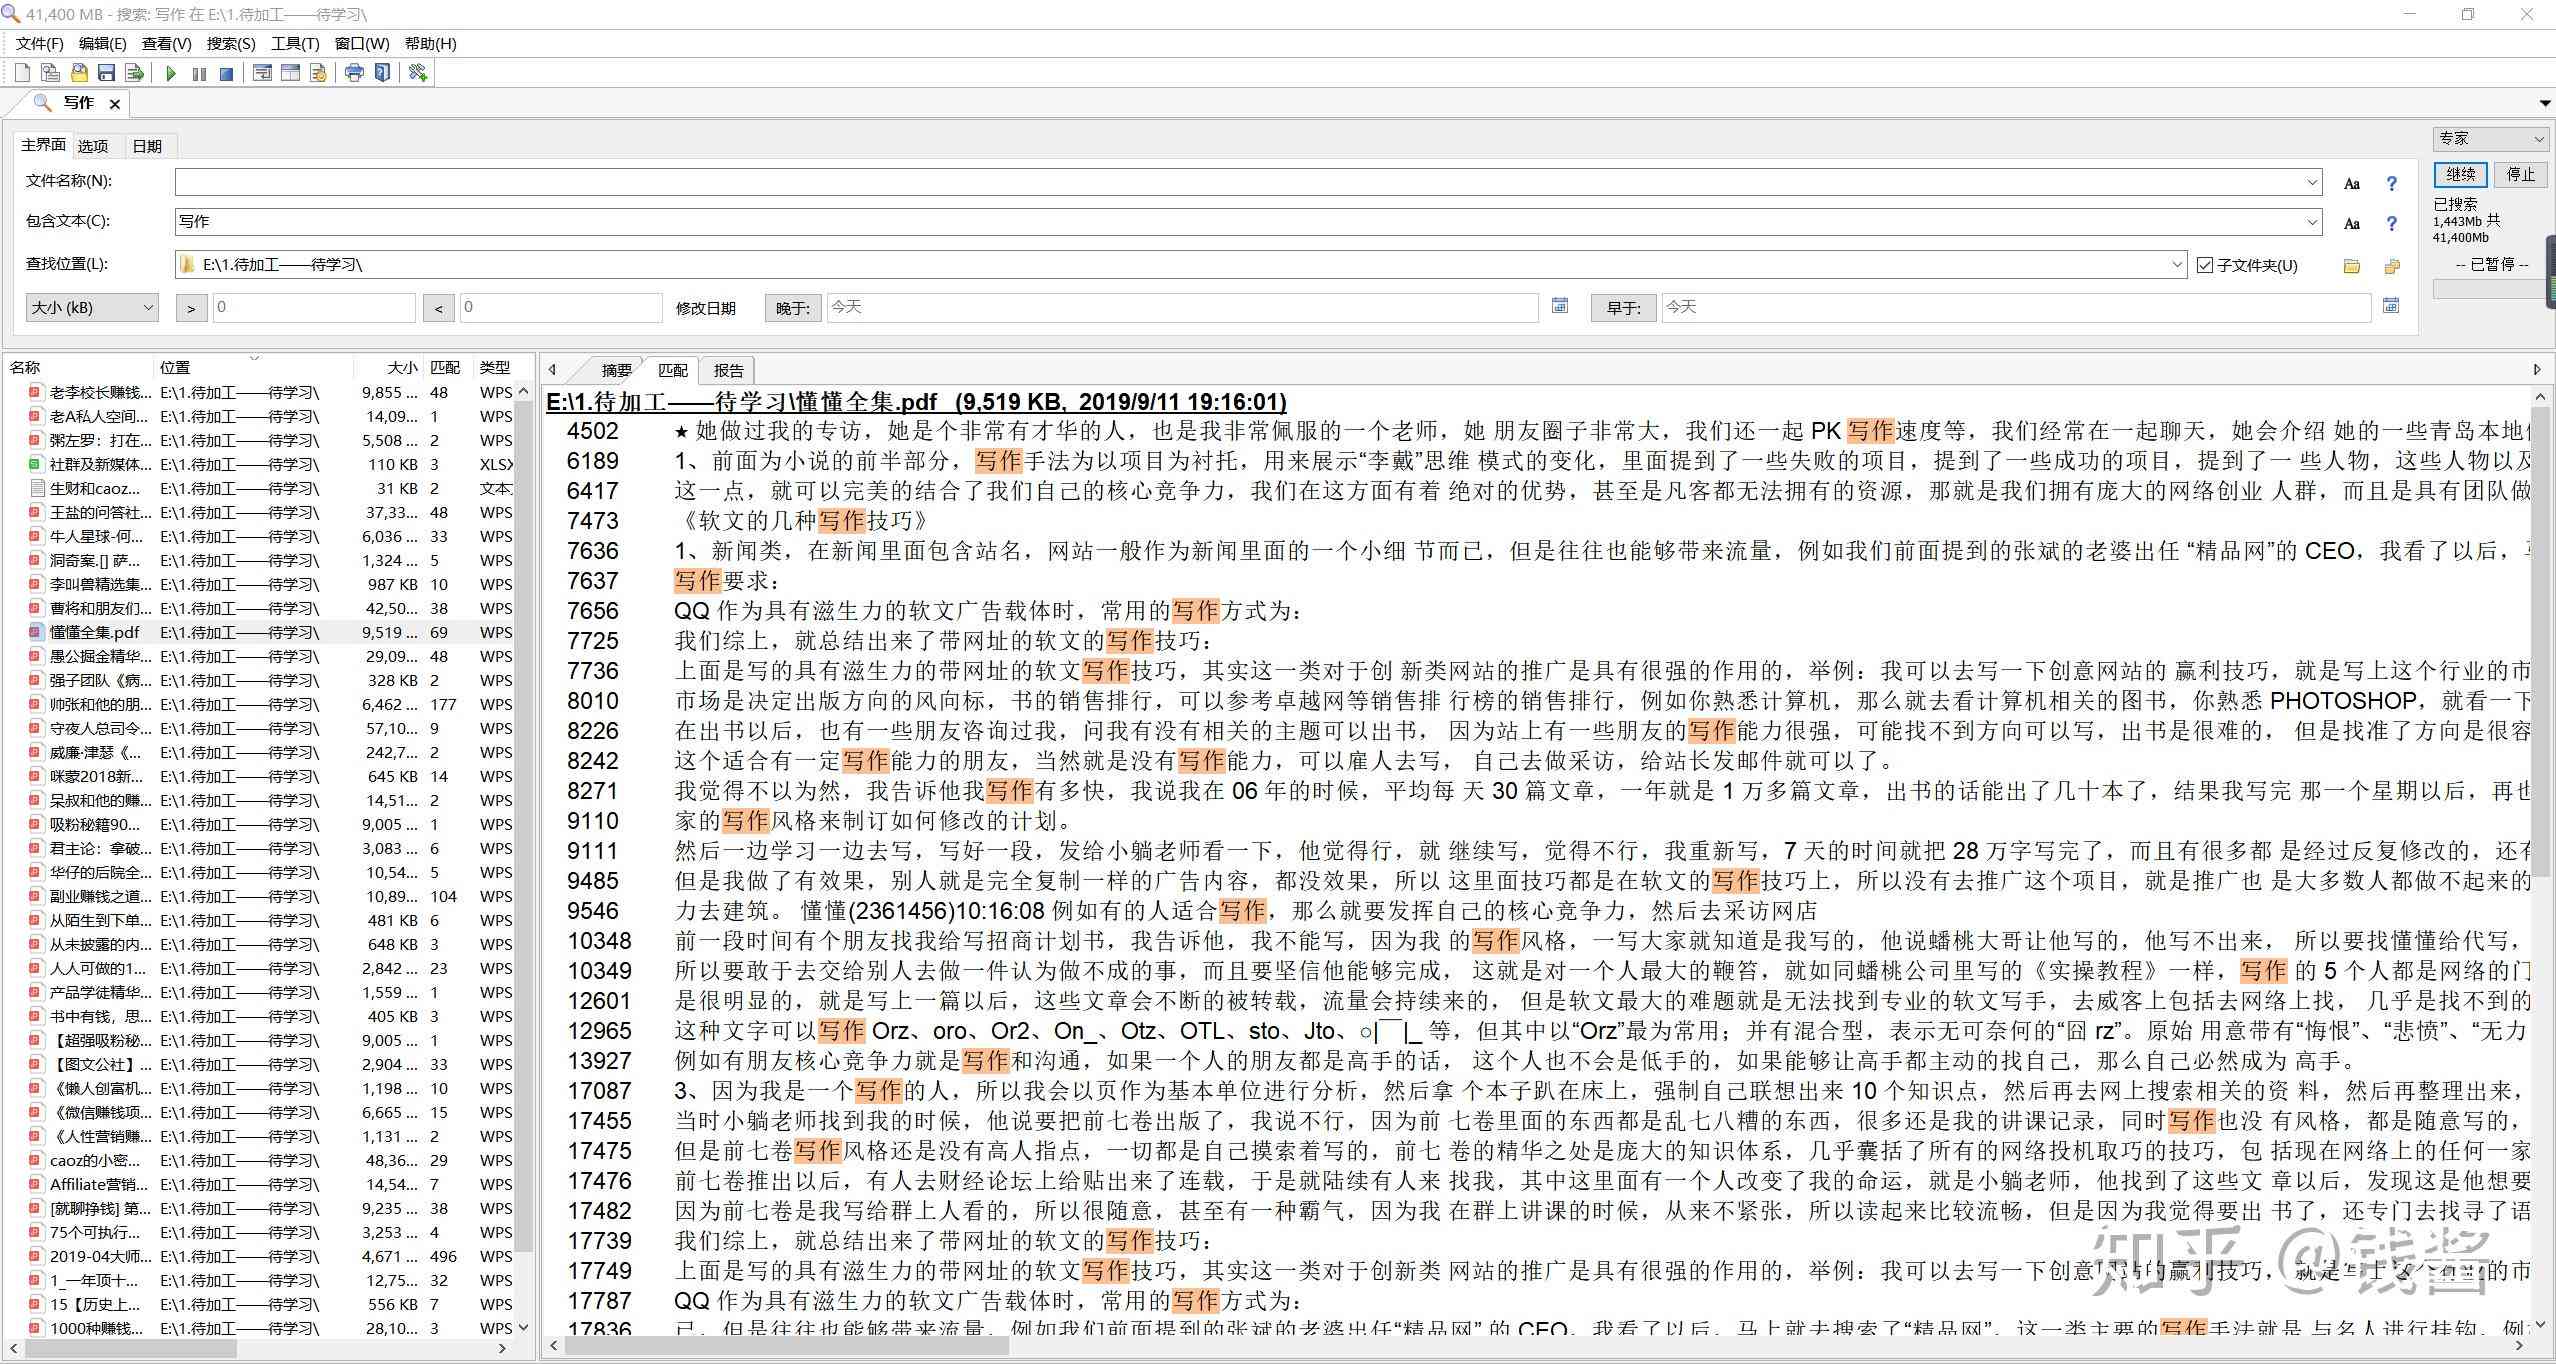Click the results layout panes icon
Image resolution: width=2556 pixels, height=1364 pixels.
coord(290,73)
